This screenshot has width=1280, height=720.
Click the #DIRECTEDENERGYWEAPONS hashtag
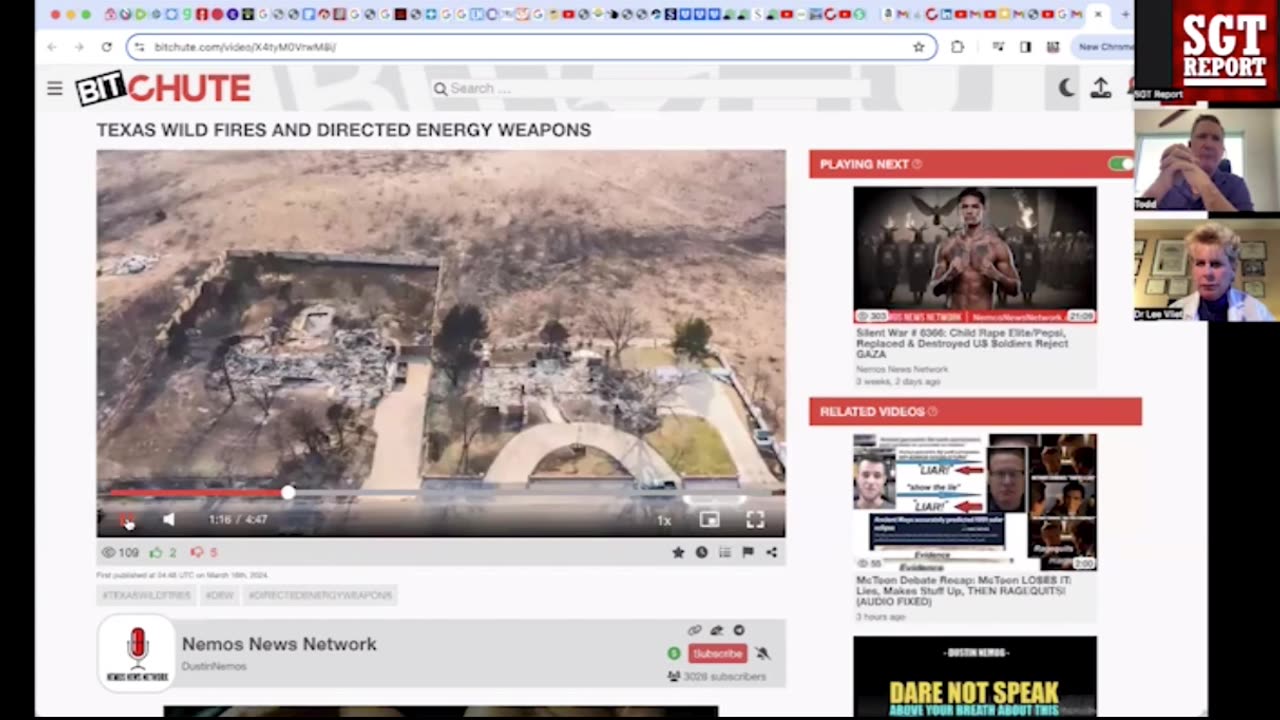click(x=320, y=595)
